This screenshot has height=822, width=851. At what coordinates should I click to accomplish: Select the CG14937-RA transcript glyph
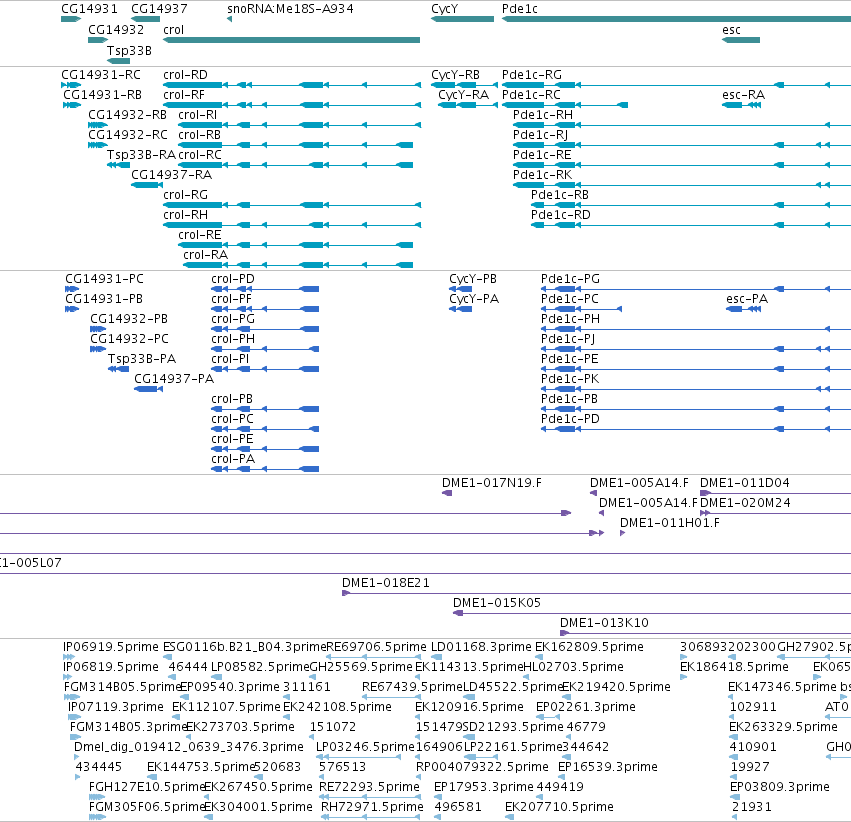[147, 185]
